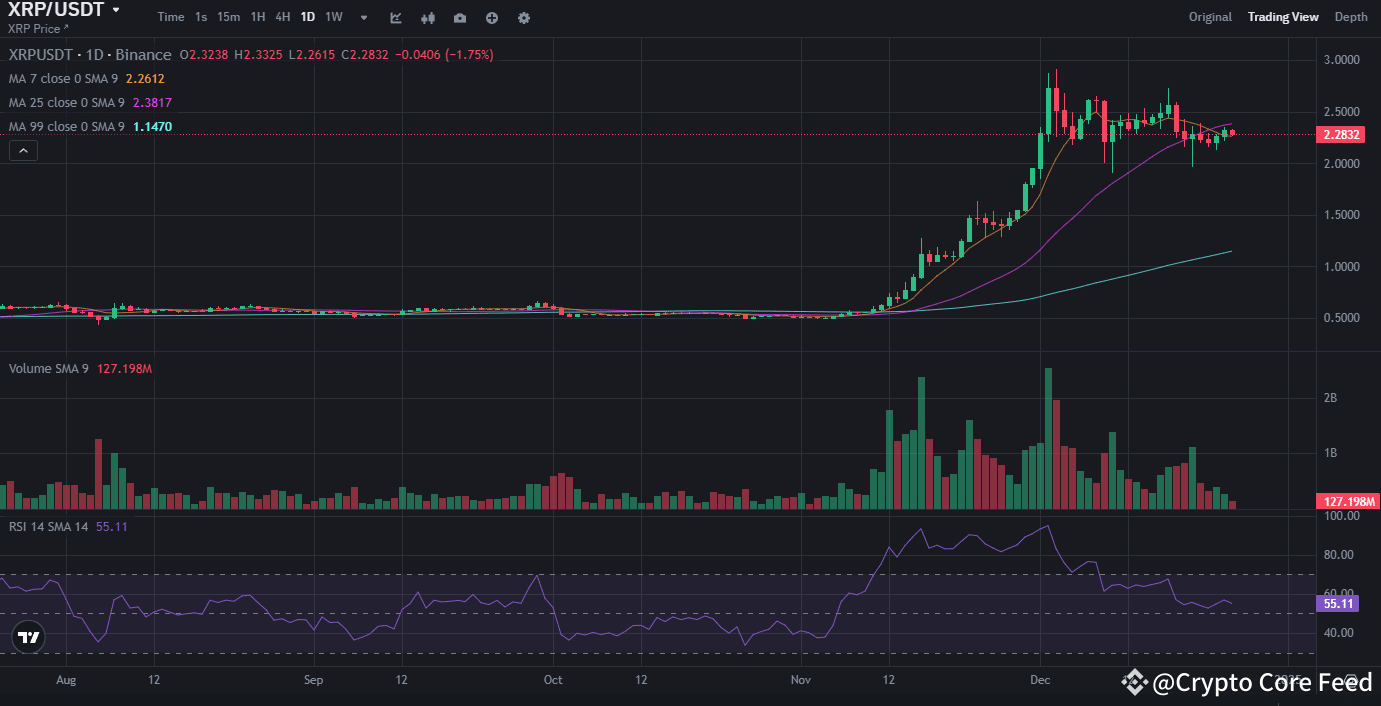The image size is (1381, 706).
Task: Select the MA 99 close indicator legend
Action: (68, 127)
